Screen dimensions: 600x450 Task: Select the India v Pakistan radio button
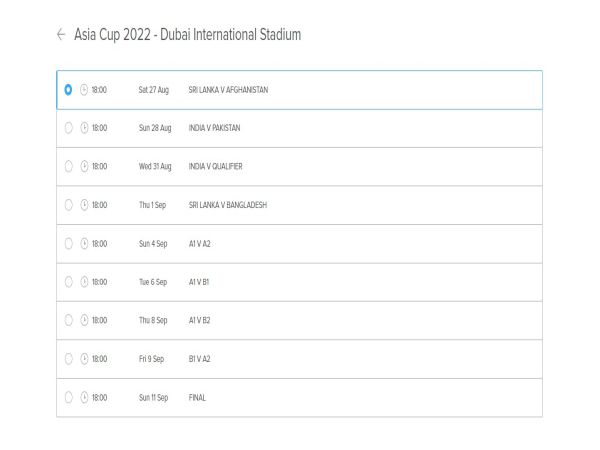[x=68, y=128]
